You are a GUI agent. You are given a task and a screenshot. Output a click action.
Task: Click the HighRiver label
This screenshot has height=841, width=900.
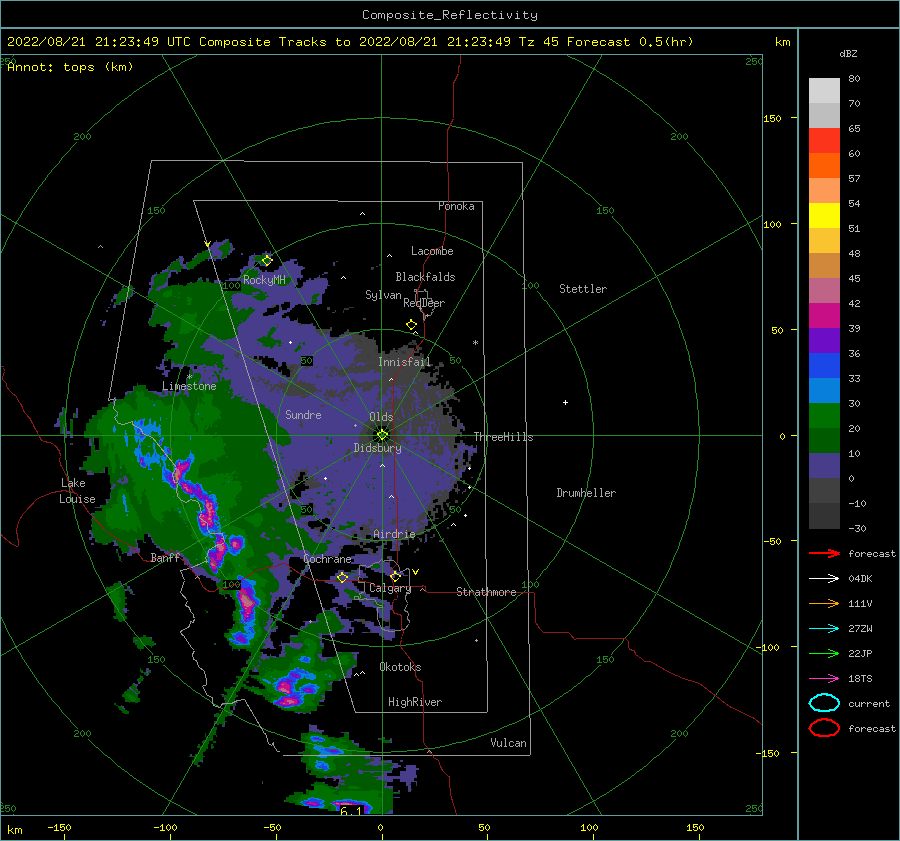pyautogui.click(x=415, y=702)
